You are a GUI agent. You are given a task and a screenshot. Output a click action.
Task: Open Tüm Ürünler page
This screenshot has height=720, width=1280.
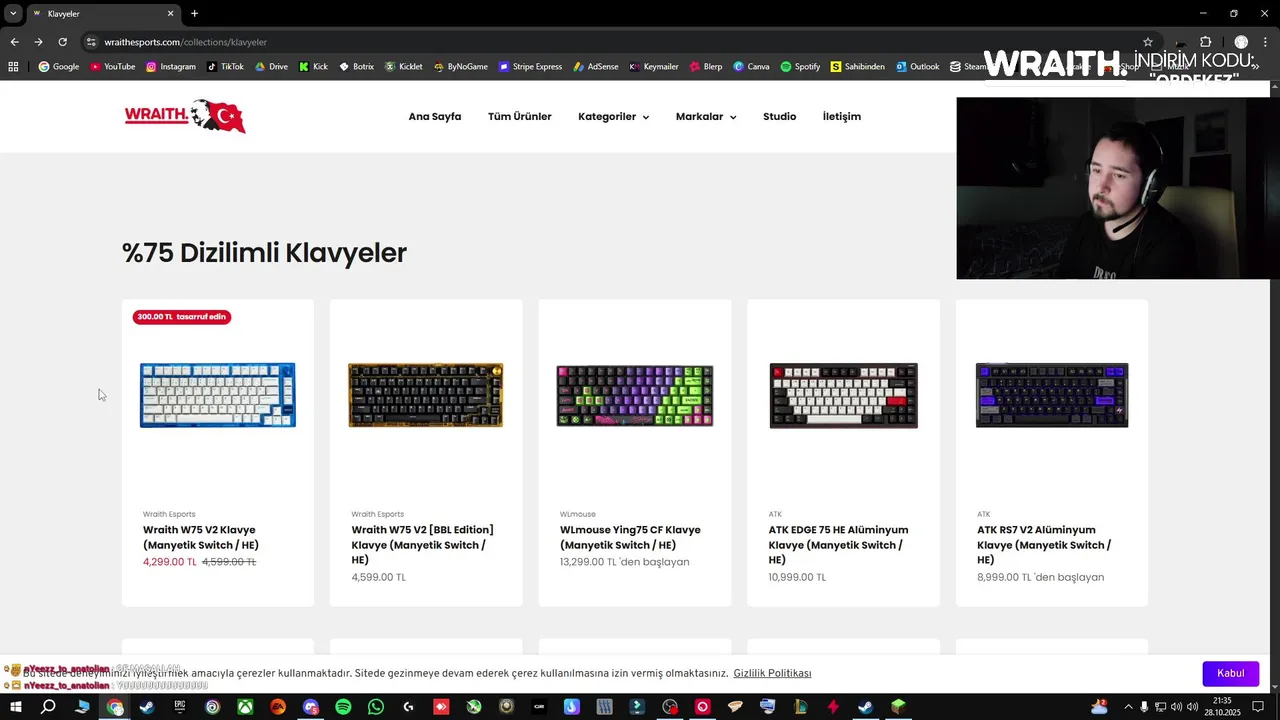(520, 117)
